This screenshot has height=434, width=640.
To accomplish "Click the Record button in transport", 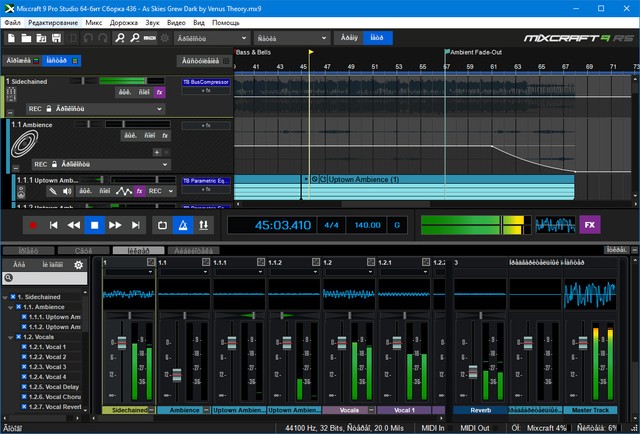I will 32,225.
